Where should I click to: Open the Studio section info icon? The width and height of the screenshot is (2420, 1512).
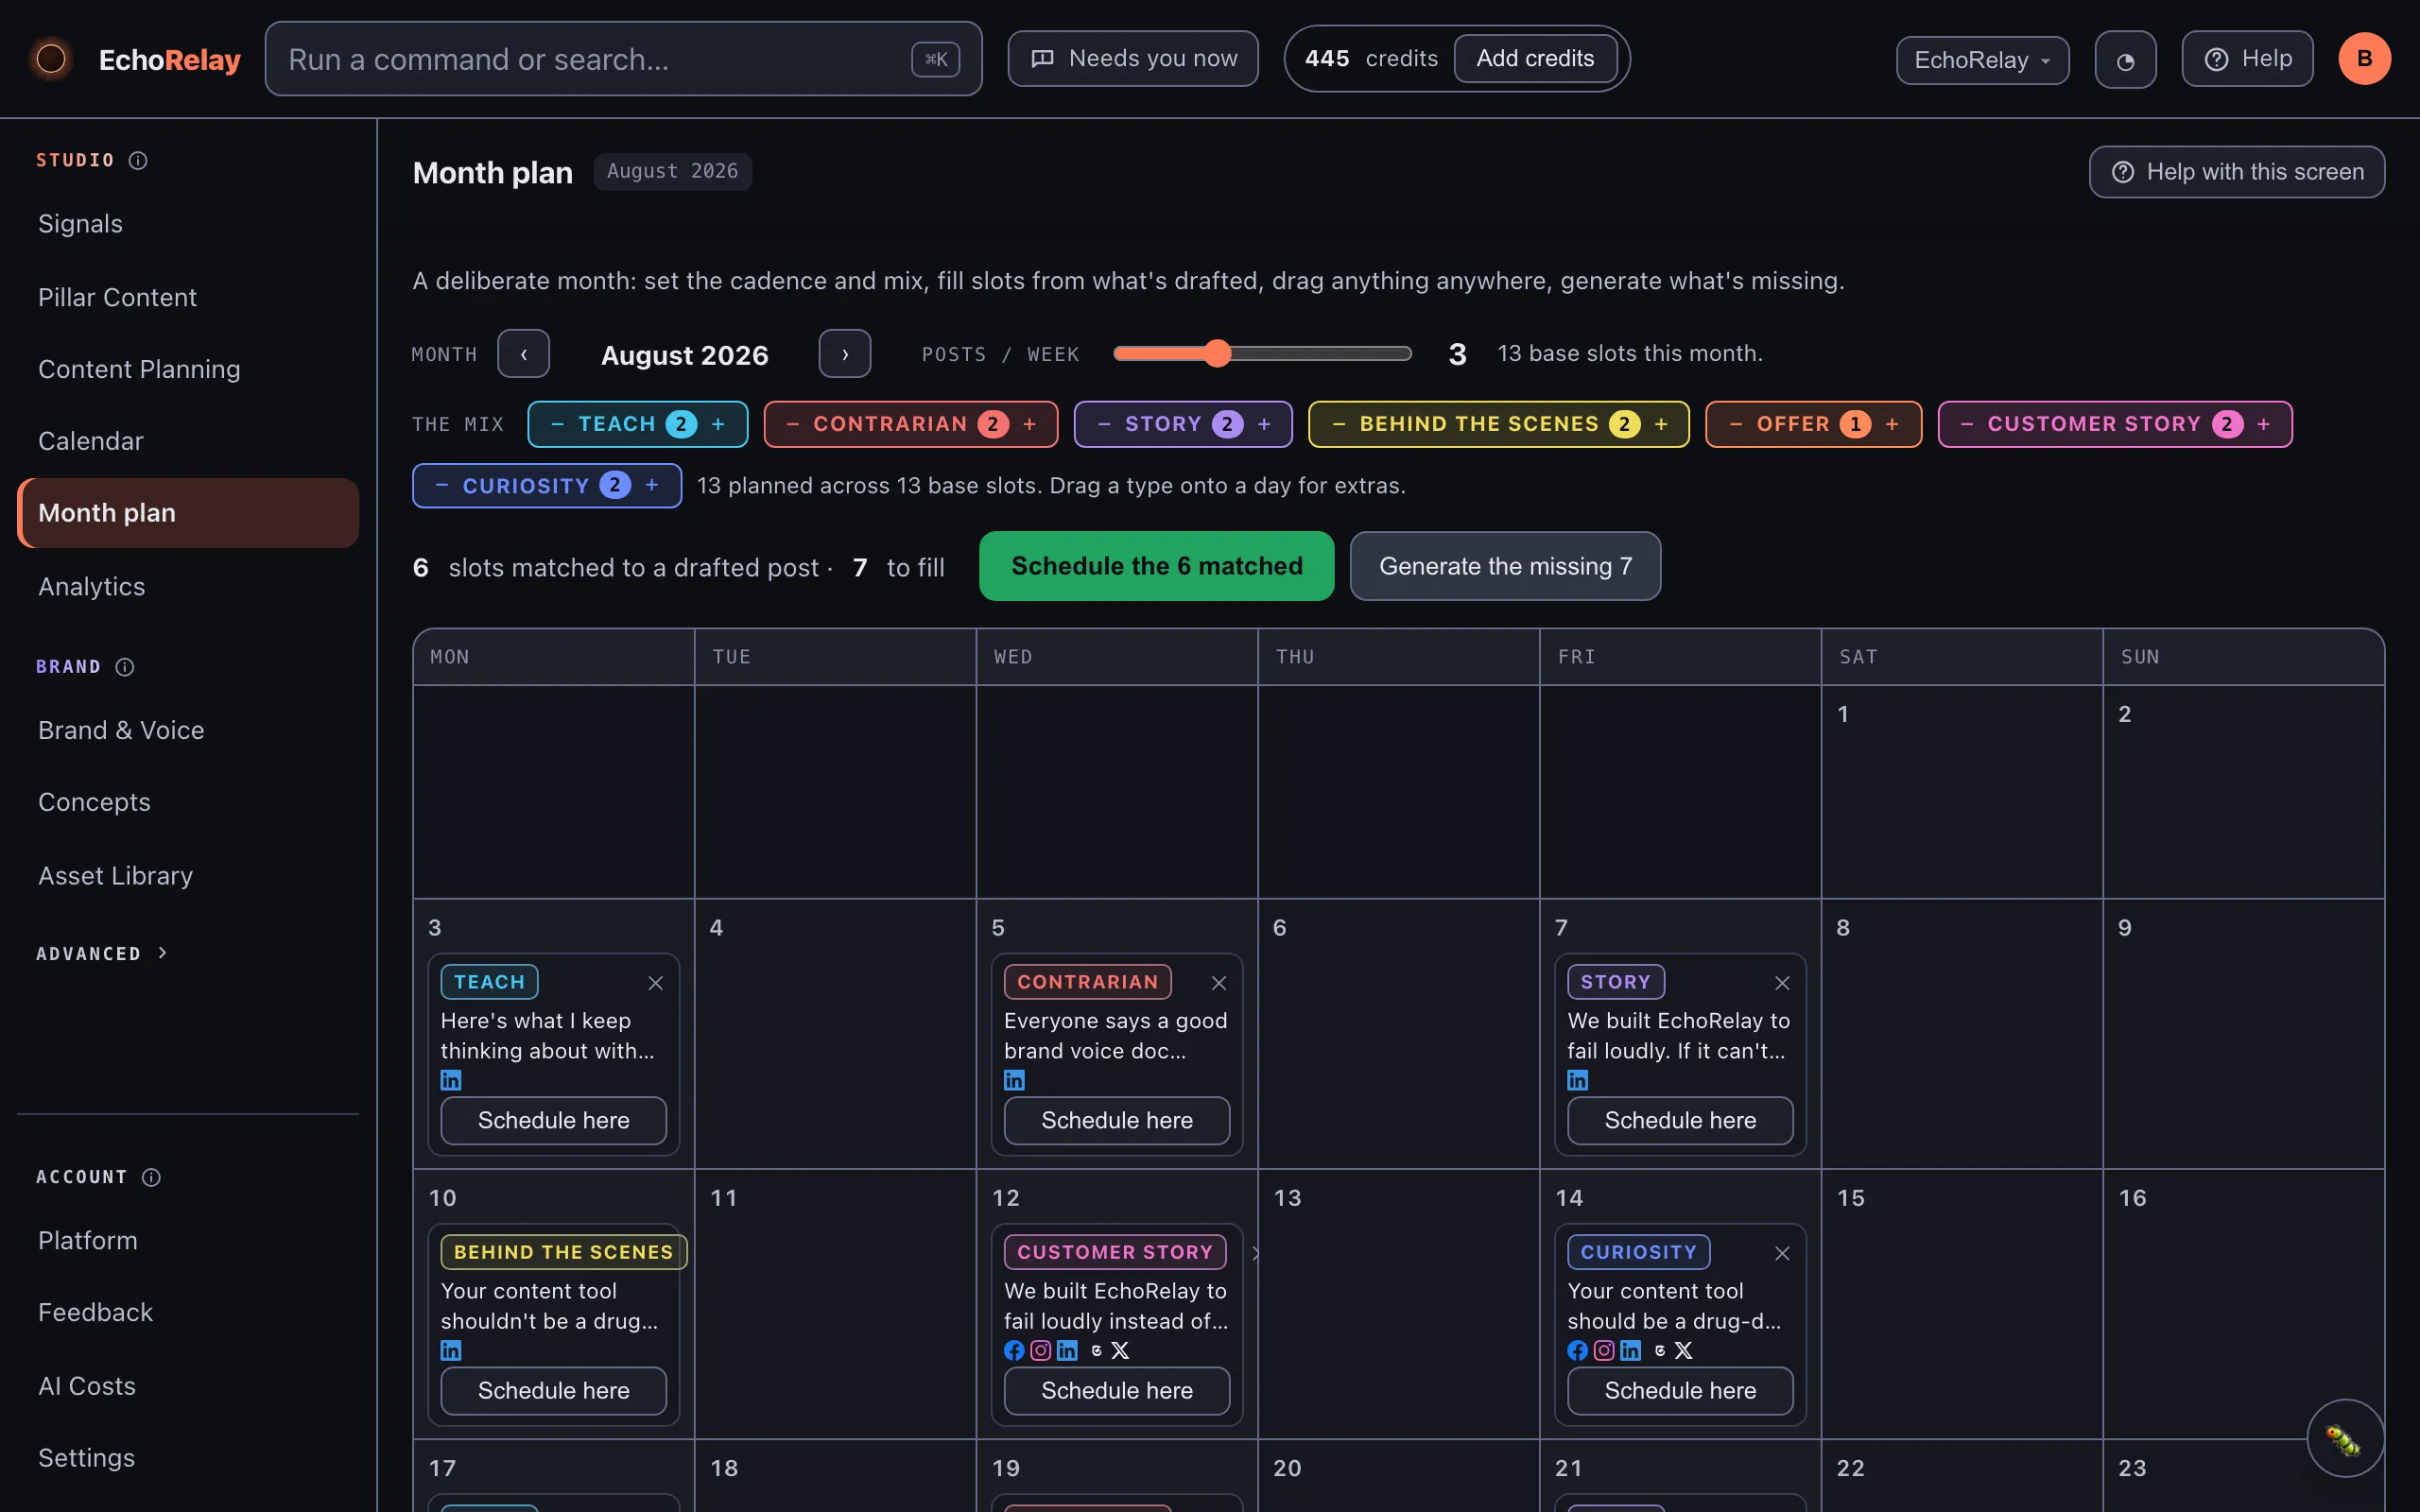tap(138, 160)
